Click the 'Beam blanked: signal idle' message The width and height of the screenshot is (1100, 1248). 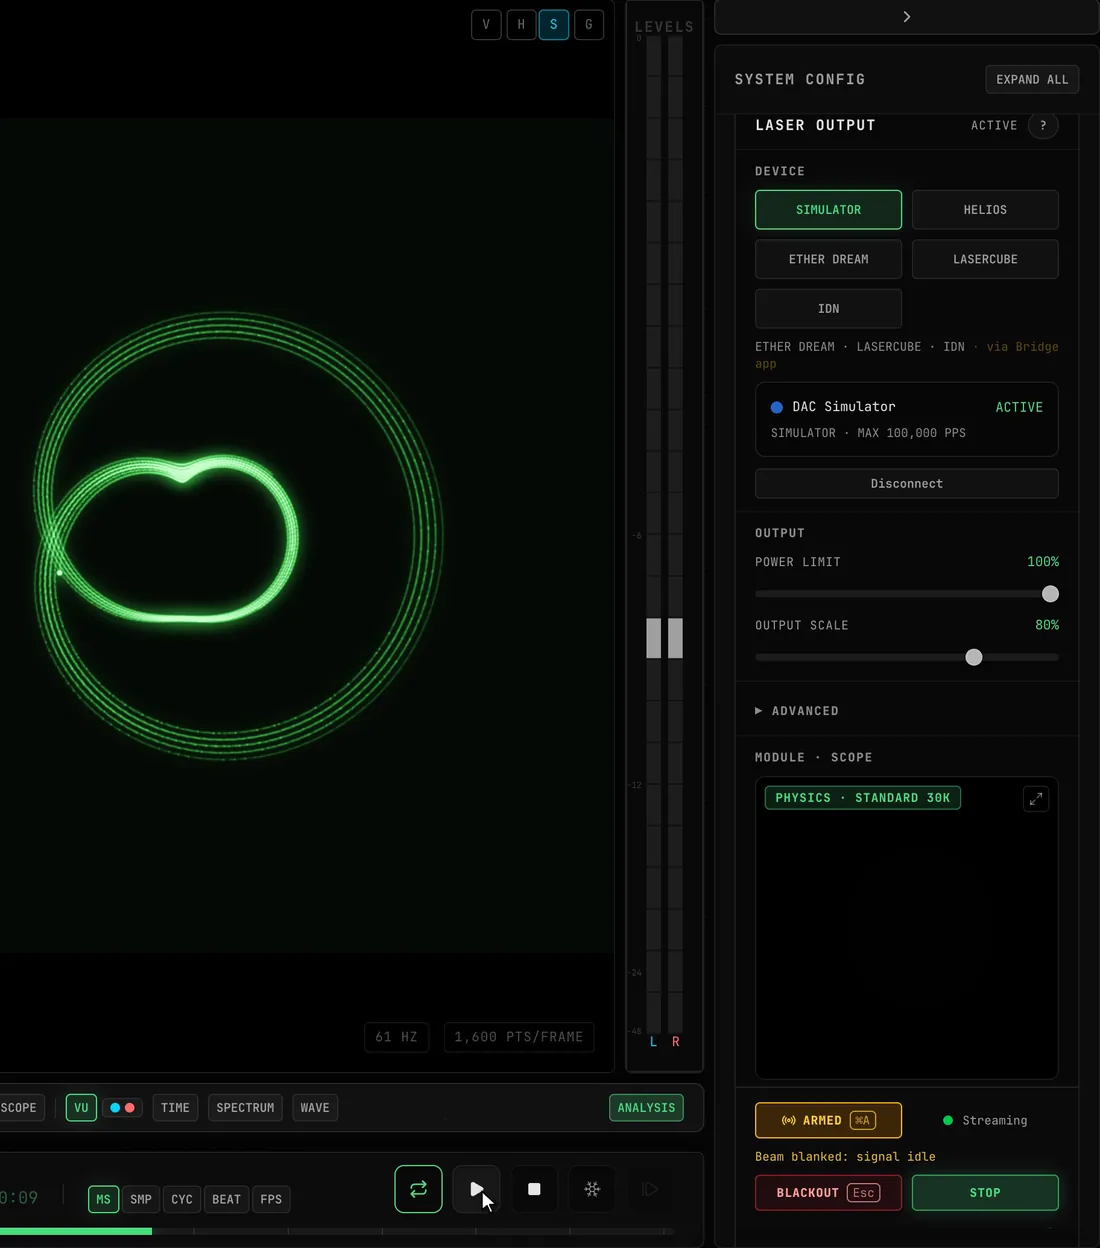[845, 1157]
